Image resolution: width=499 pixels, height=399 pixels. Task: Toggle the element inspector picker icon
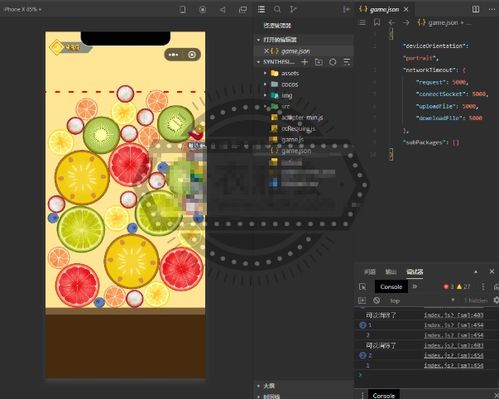coord(363,287)
